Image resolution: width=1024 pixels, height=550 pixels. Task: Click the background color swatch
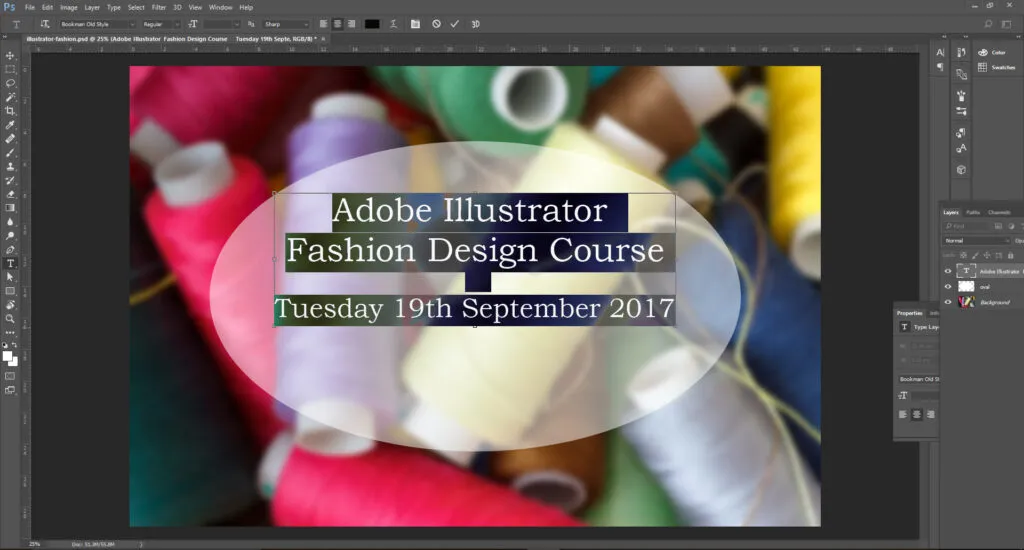(14, 361)
